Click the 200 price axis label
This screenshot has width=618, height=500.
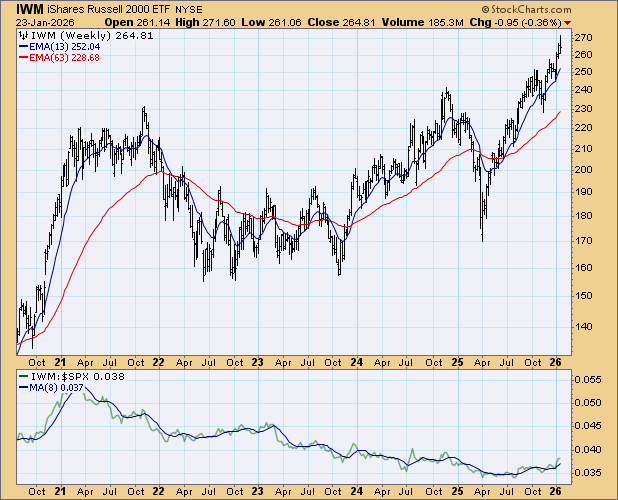[583, 170]
